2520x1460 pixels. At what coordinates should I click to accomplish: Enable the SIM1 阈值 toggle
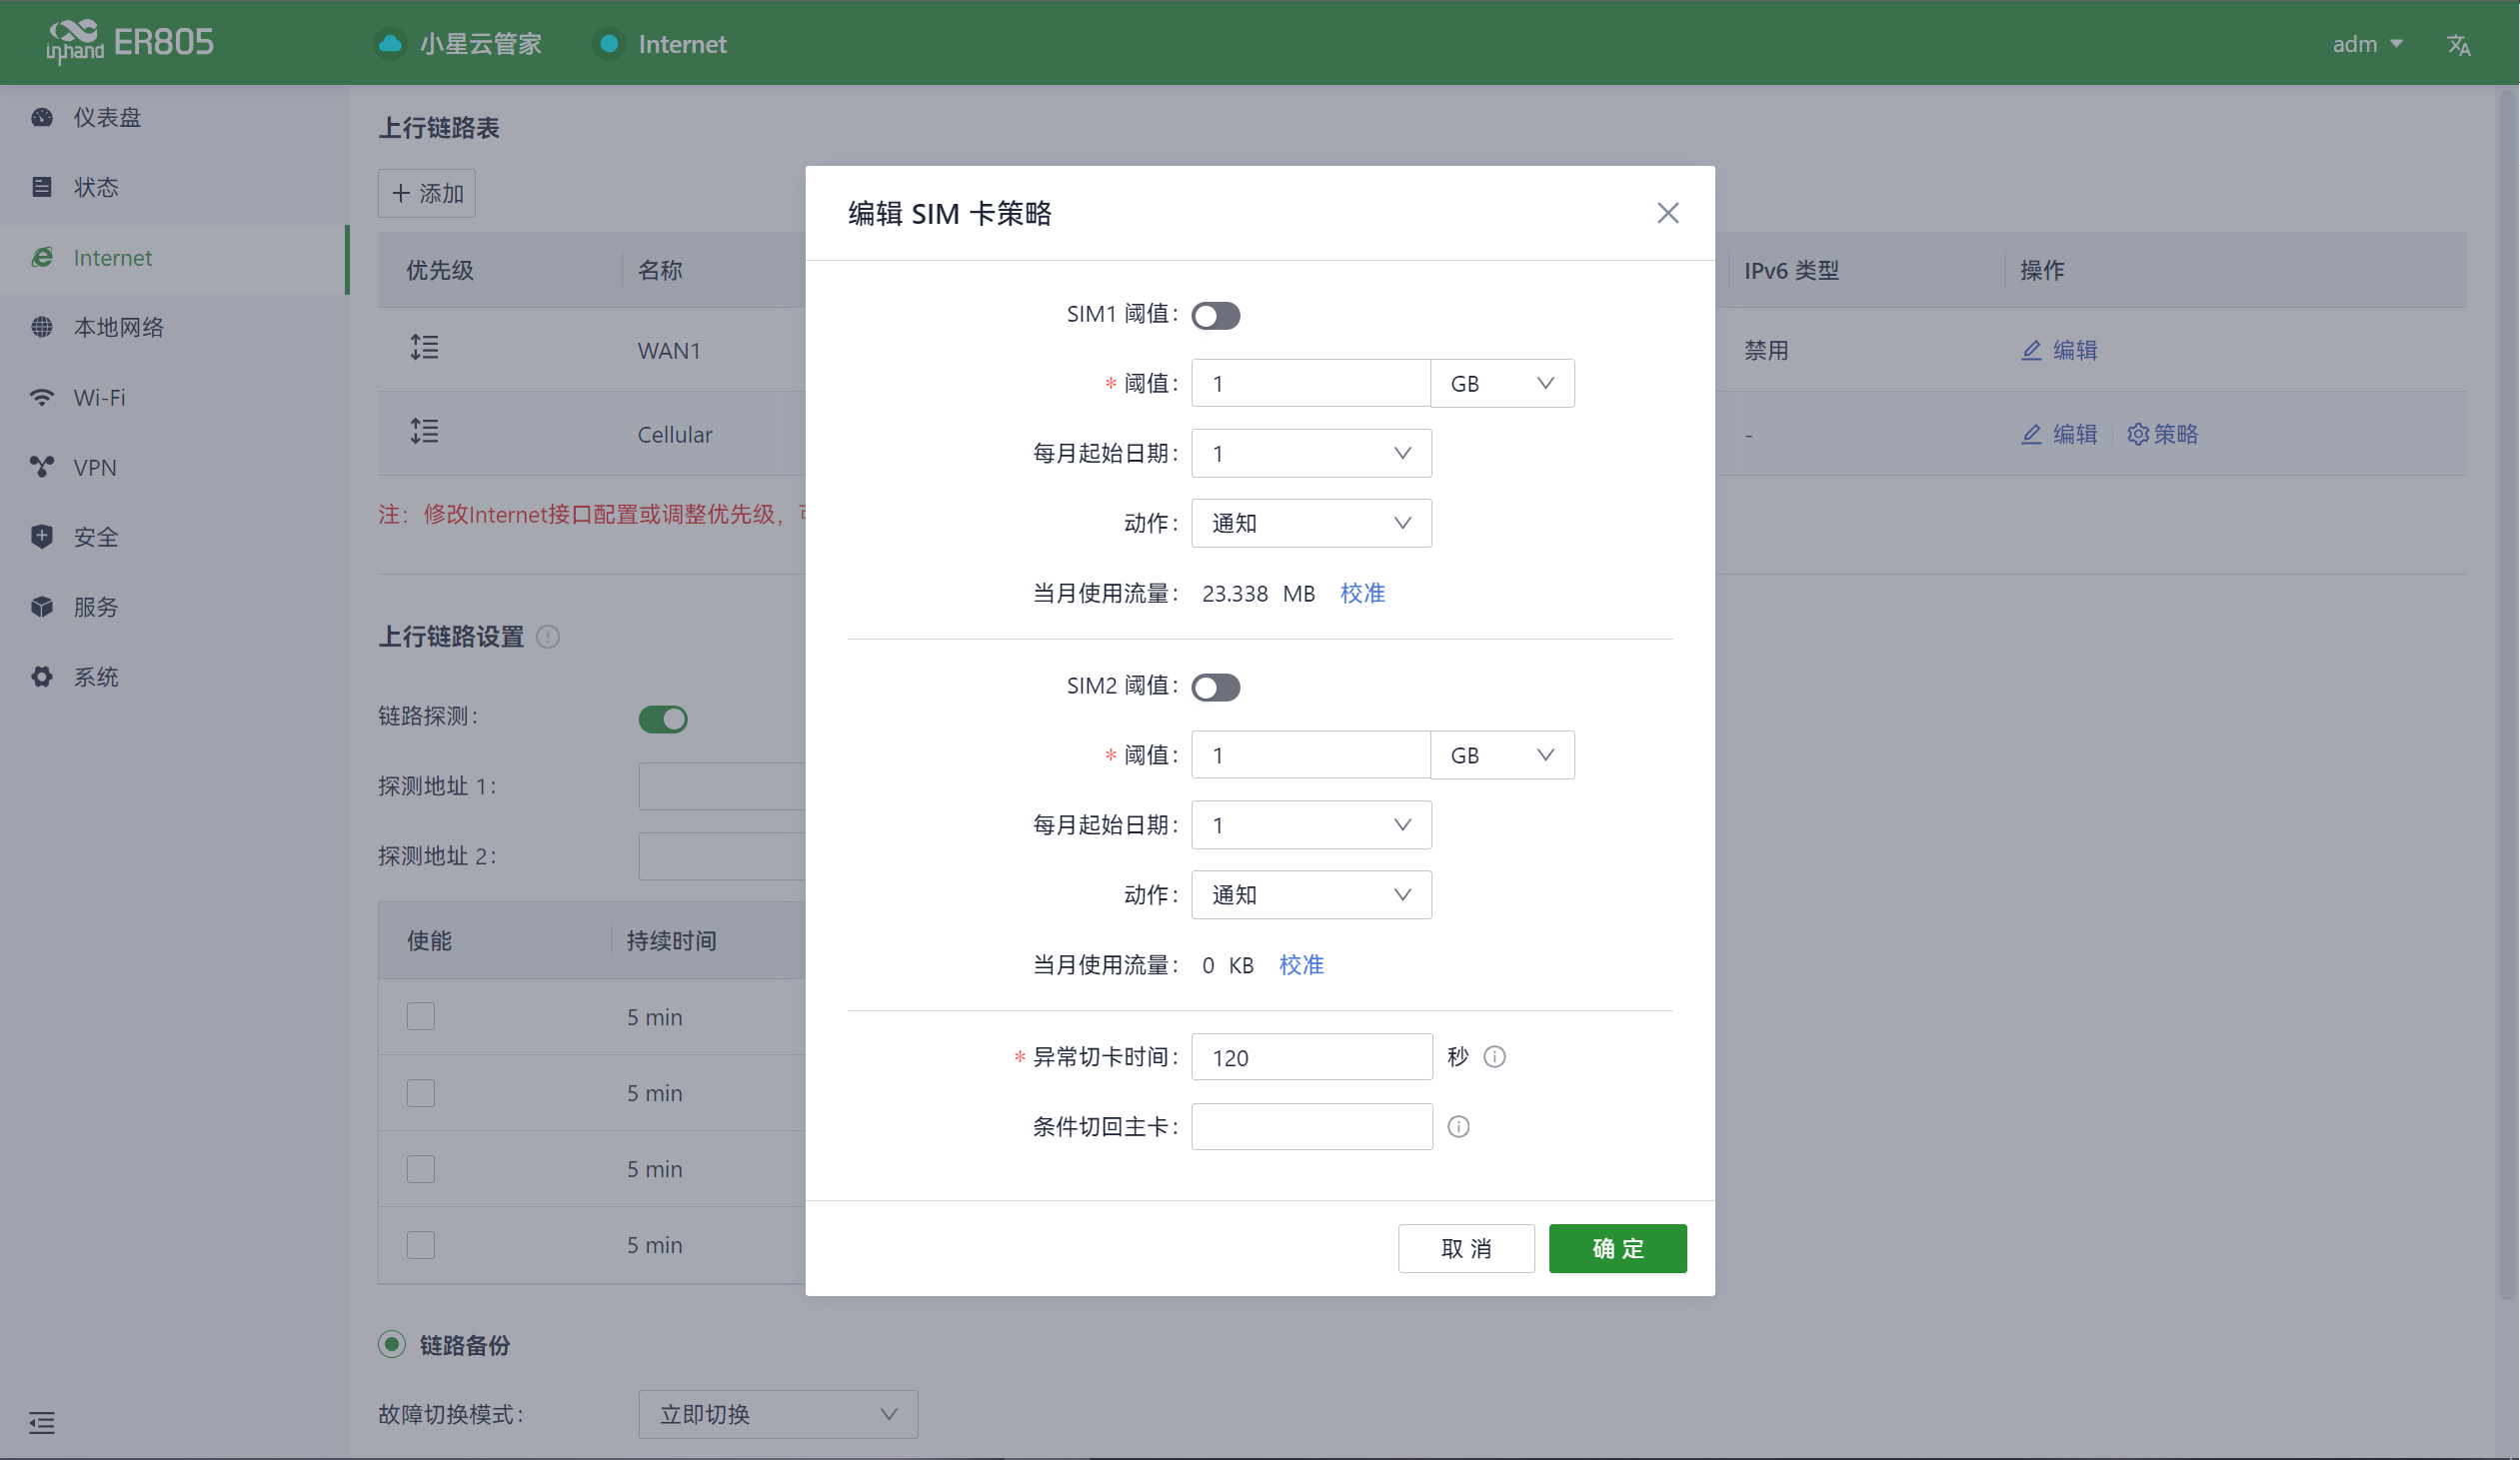(x=1215, y=316)
